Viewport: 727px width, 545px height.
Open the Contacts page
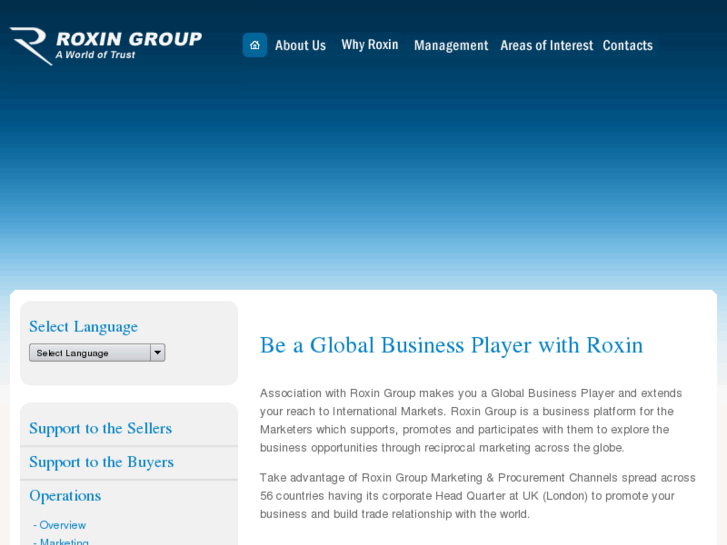click(628, 45)
